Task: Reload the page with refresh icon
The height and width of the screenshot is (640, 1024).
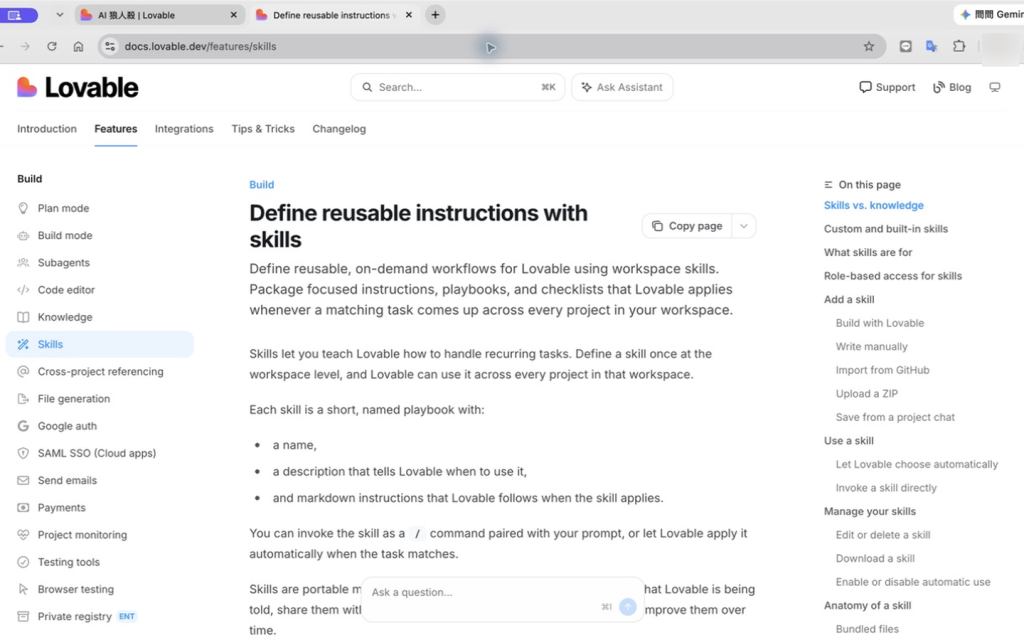Action: (x=52, y=46)
